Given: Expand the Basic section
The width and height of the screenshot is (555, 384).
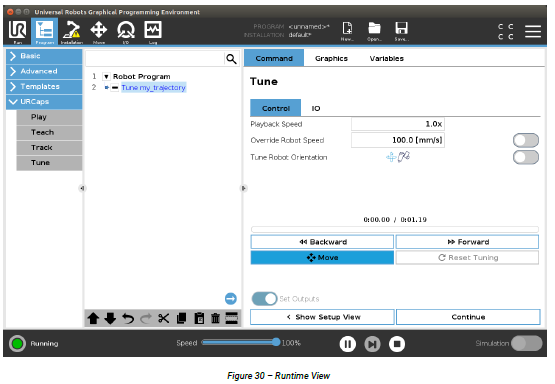Looking at the screenshot, I should tap(44, 56).
